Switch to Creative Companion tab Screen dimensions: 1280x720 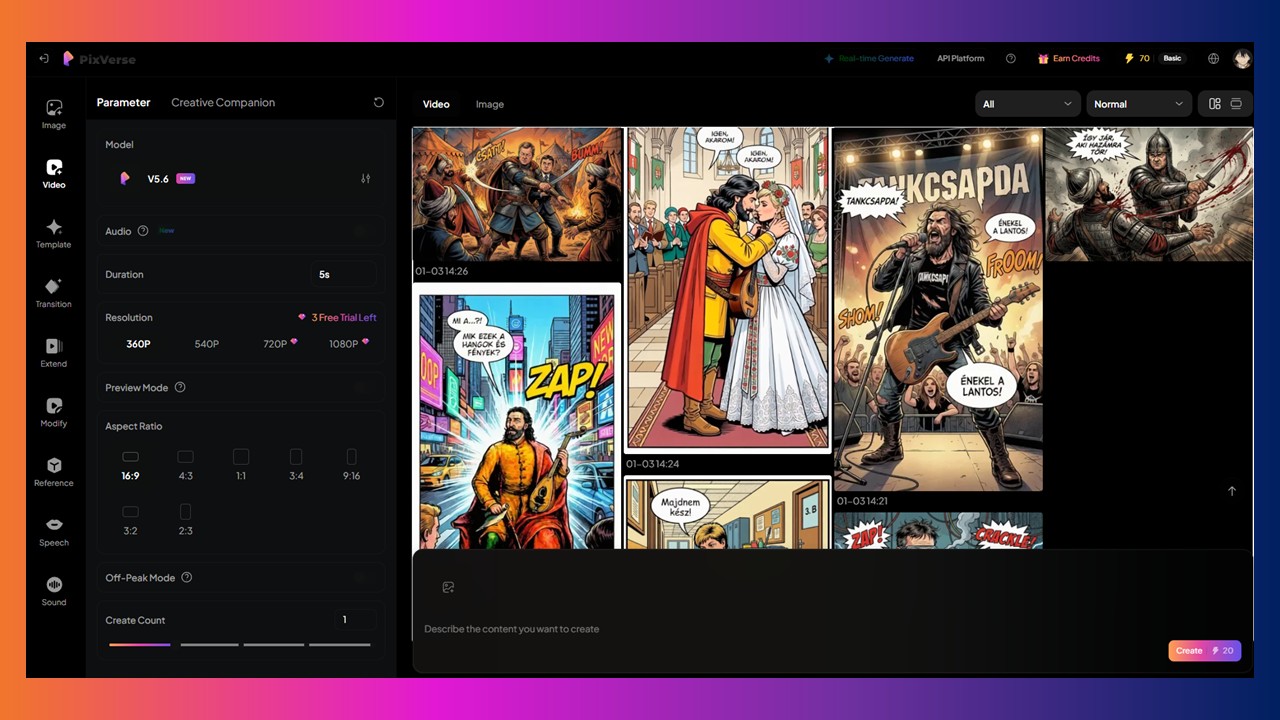pos(223,102)
